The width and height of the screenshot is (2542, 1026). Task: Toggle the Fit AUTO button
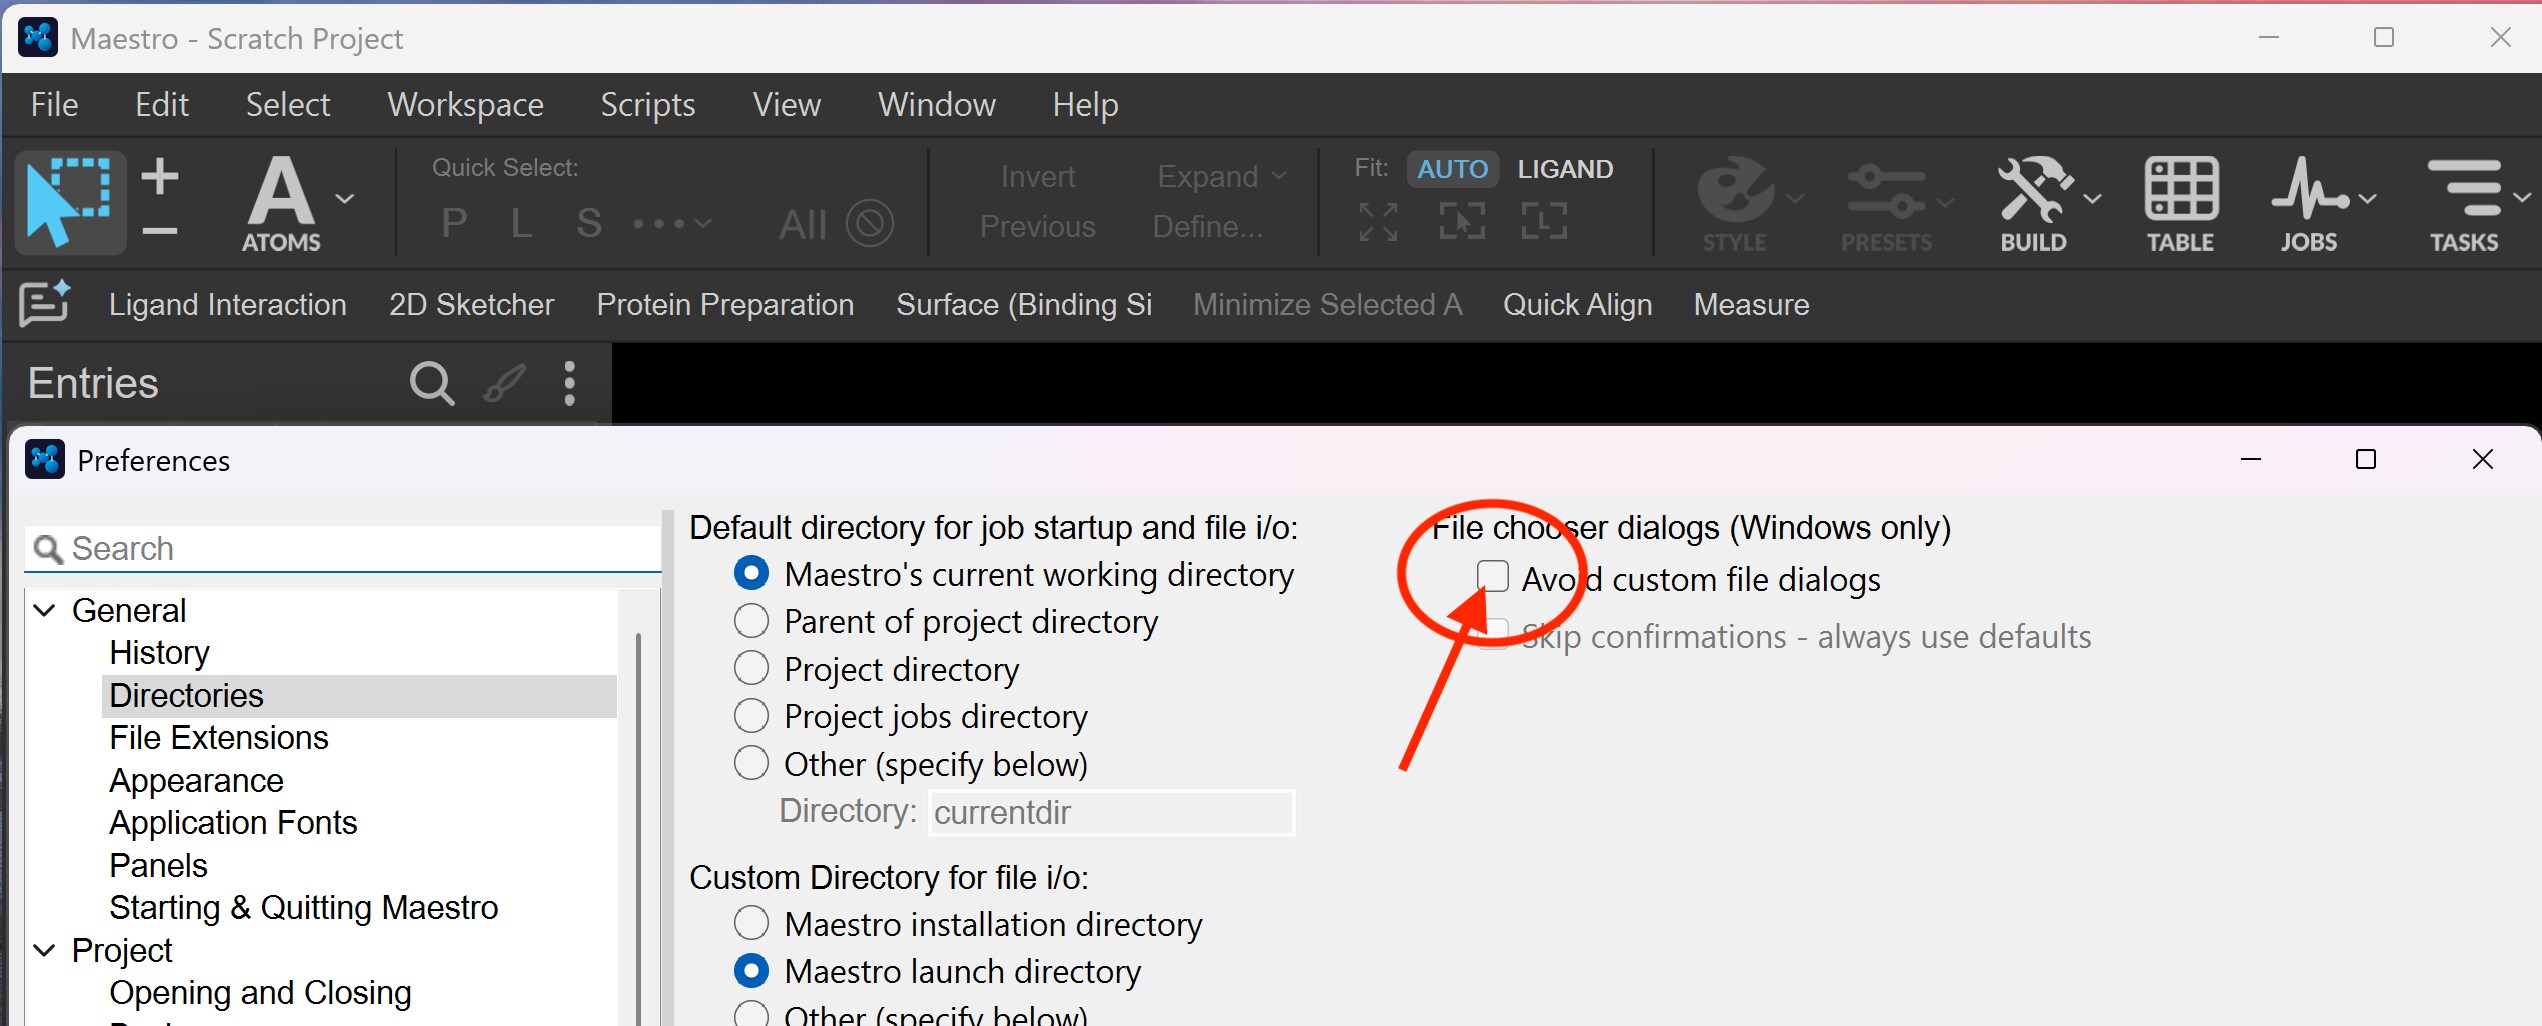click(x=1452, y=169)
